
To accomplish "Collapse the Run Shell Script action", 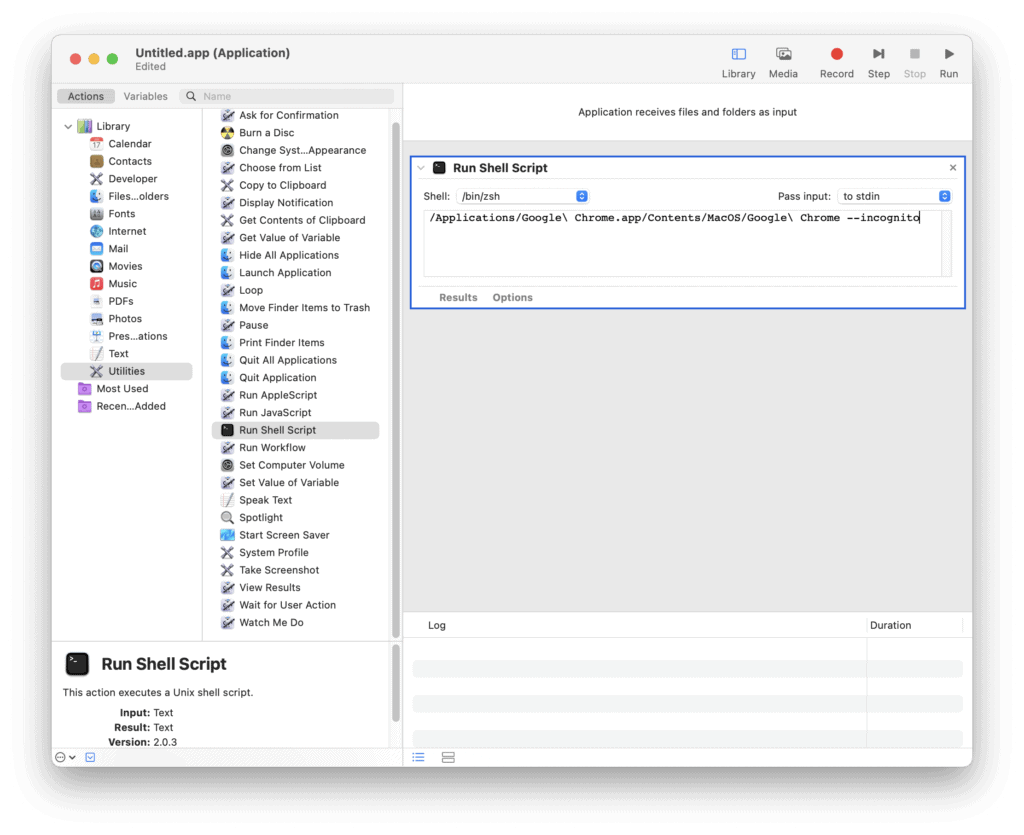I will click(x=421, y=168).
